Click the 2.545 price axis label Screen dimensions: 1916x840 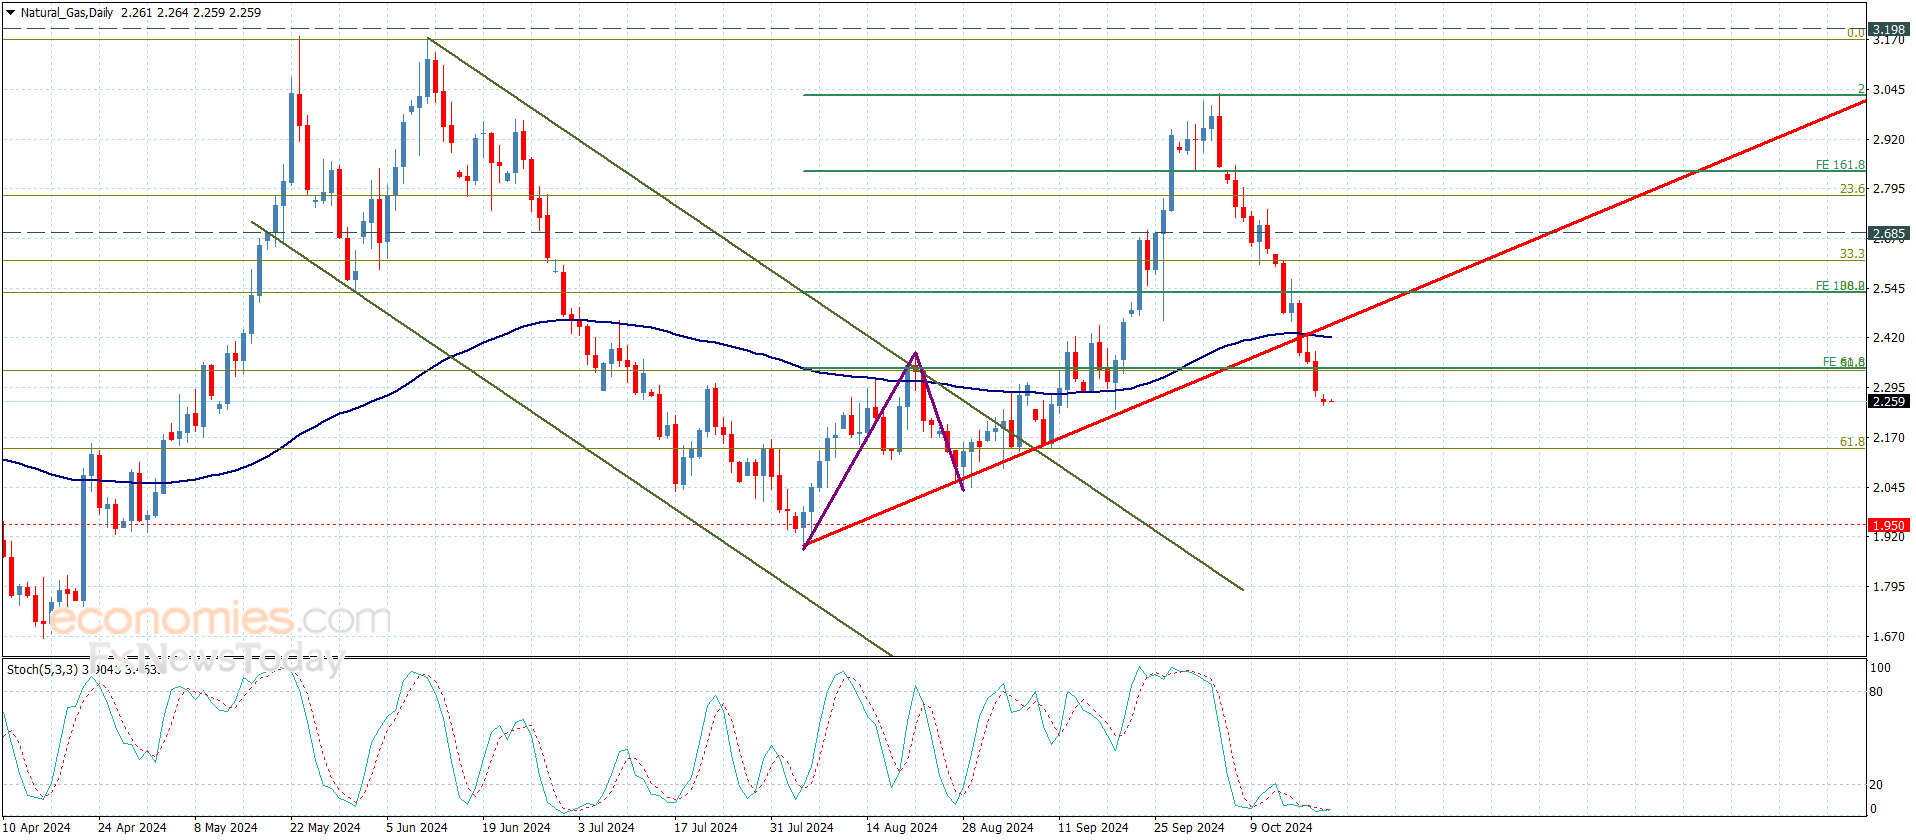tap(1888, 288)
